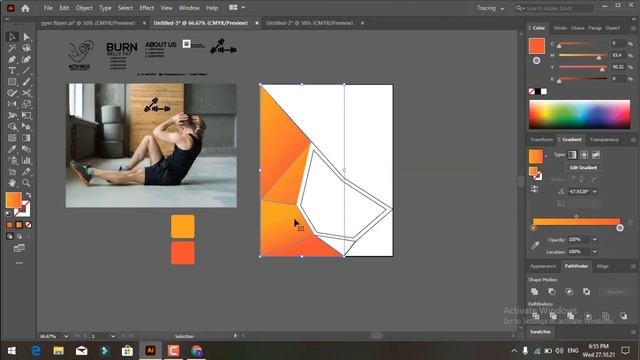Select the Magic Wand tool
Screen dimensions: 640x360
(12, 49)
